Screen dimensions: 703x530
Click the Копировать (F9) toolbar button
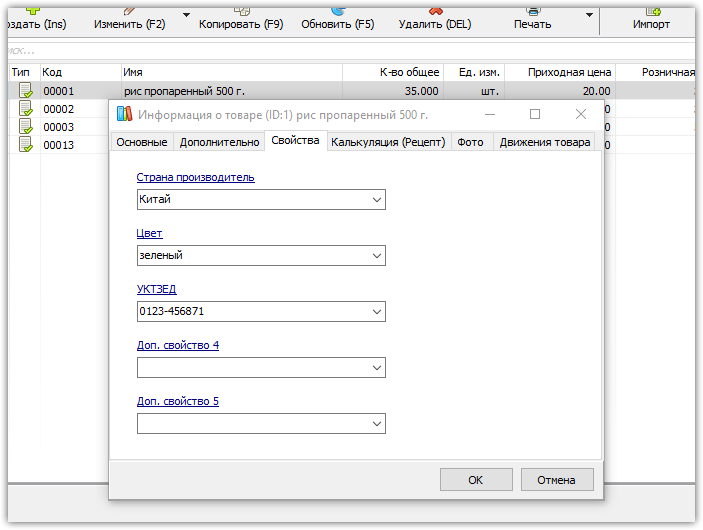click(x=241, y=19)
